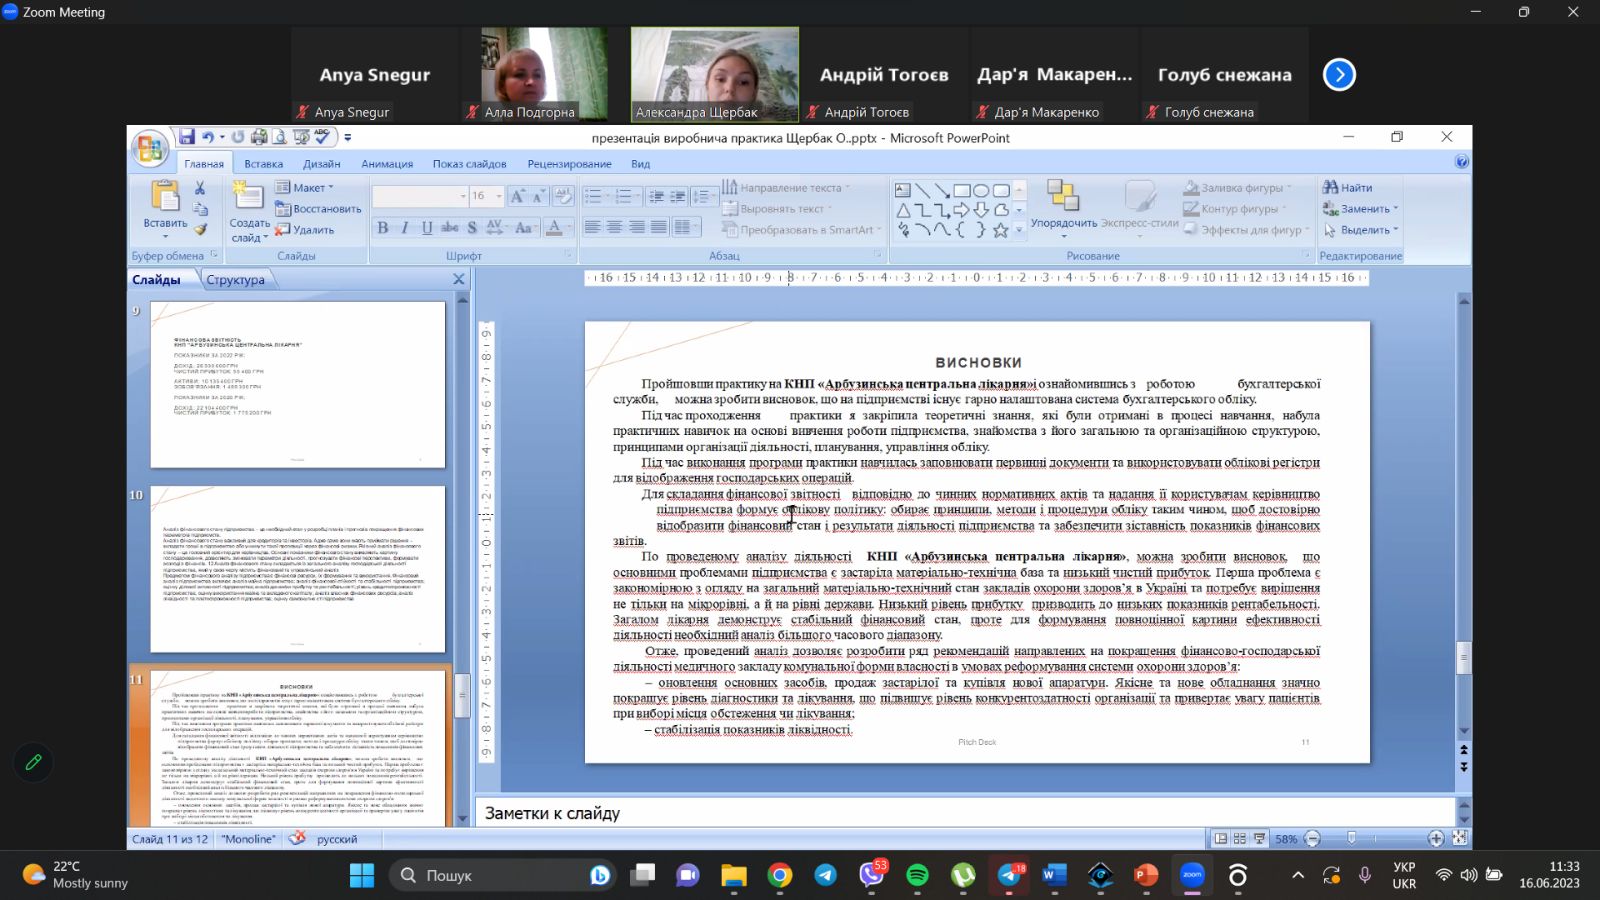Switch to the Структура pane tab
The height and width of the screenshot is (900, 1600).
[x=235, y=280]
